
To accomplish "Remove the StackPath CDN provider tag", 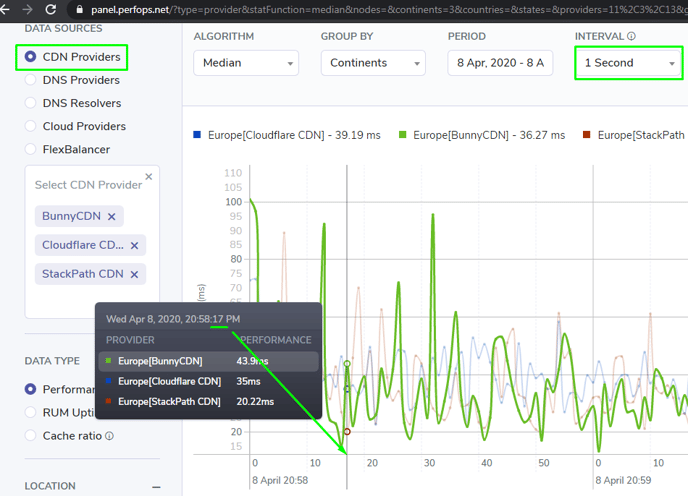I will pos(135,274).
